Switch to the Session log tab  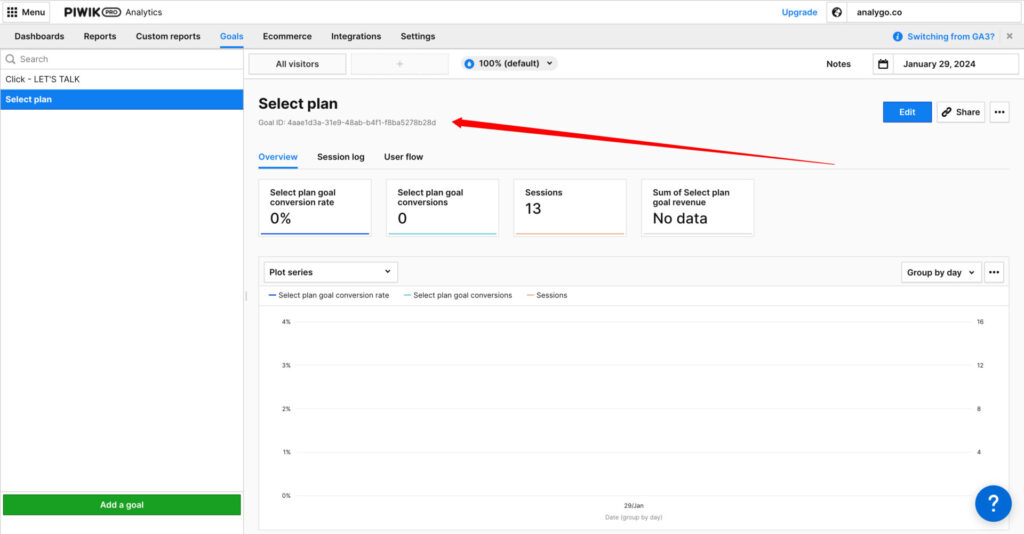pyautogui.click(x=340, y=157)
